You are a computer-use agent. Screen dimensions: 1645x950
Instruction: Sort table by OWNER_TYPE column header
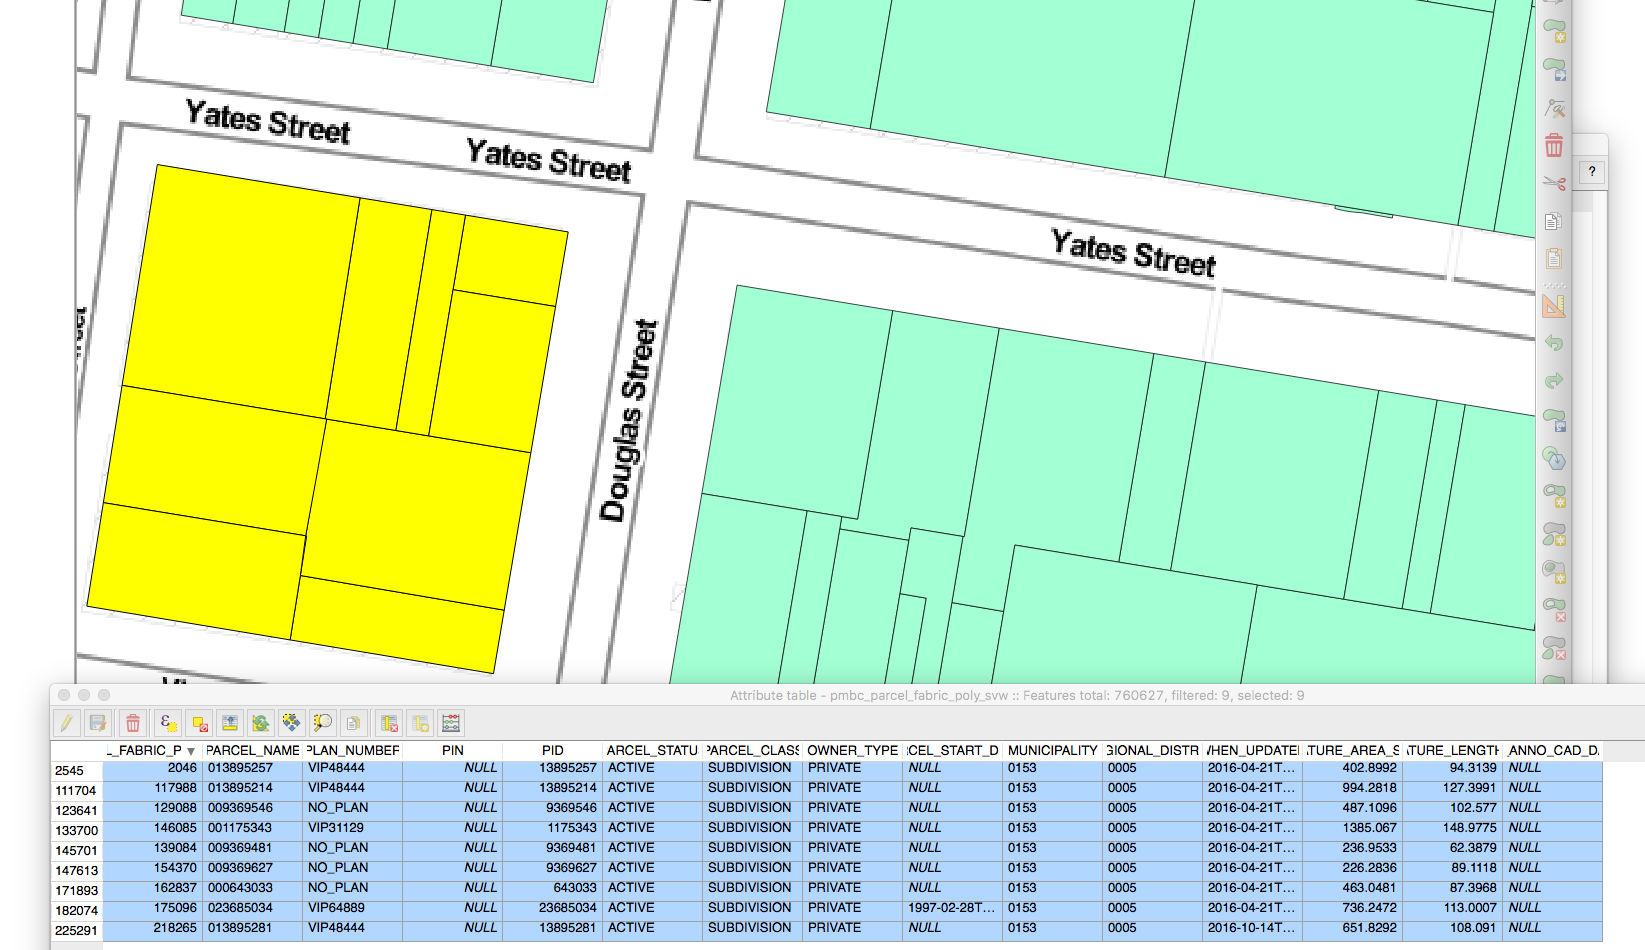point(852,750)
